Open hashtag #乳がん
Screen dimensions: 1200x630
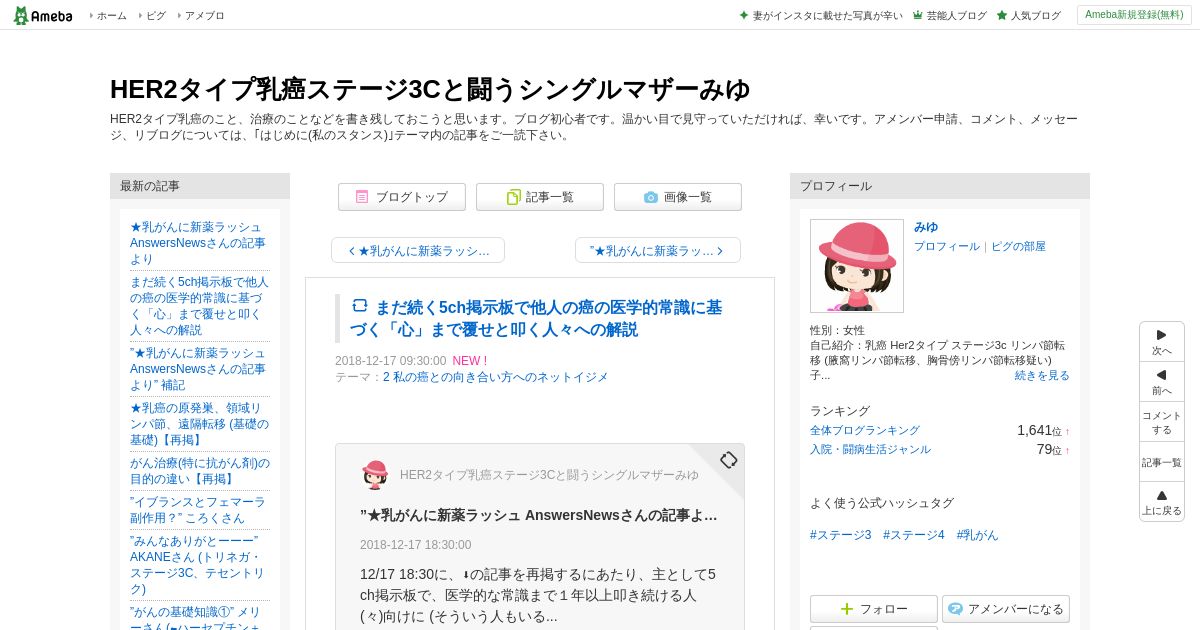coord(977,535)
